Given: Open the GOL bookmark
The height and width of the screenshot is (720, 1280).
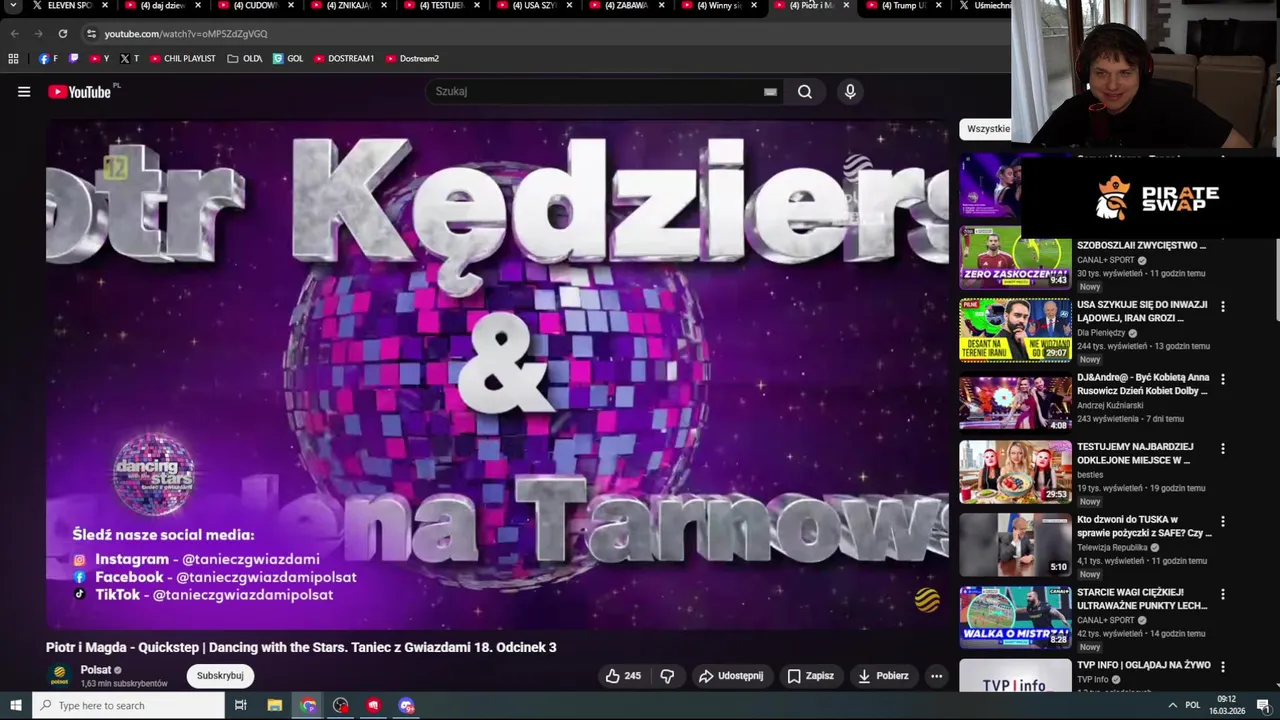Looking at the screenshot, I should pyautogui.click(x=288, y=58).
